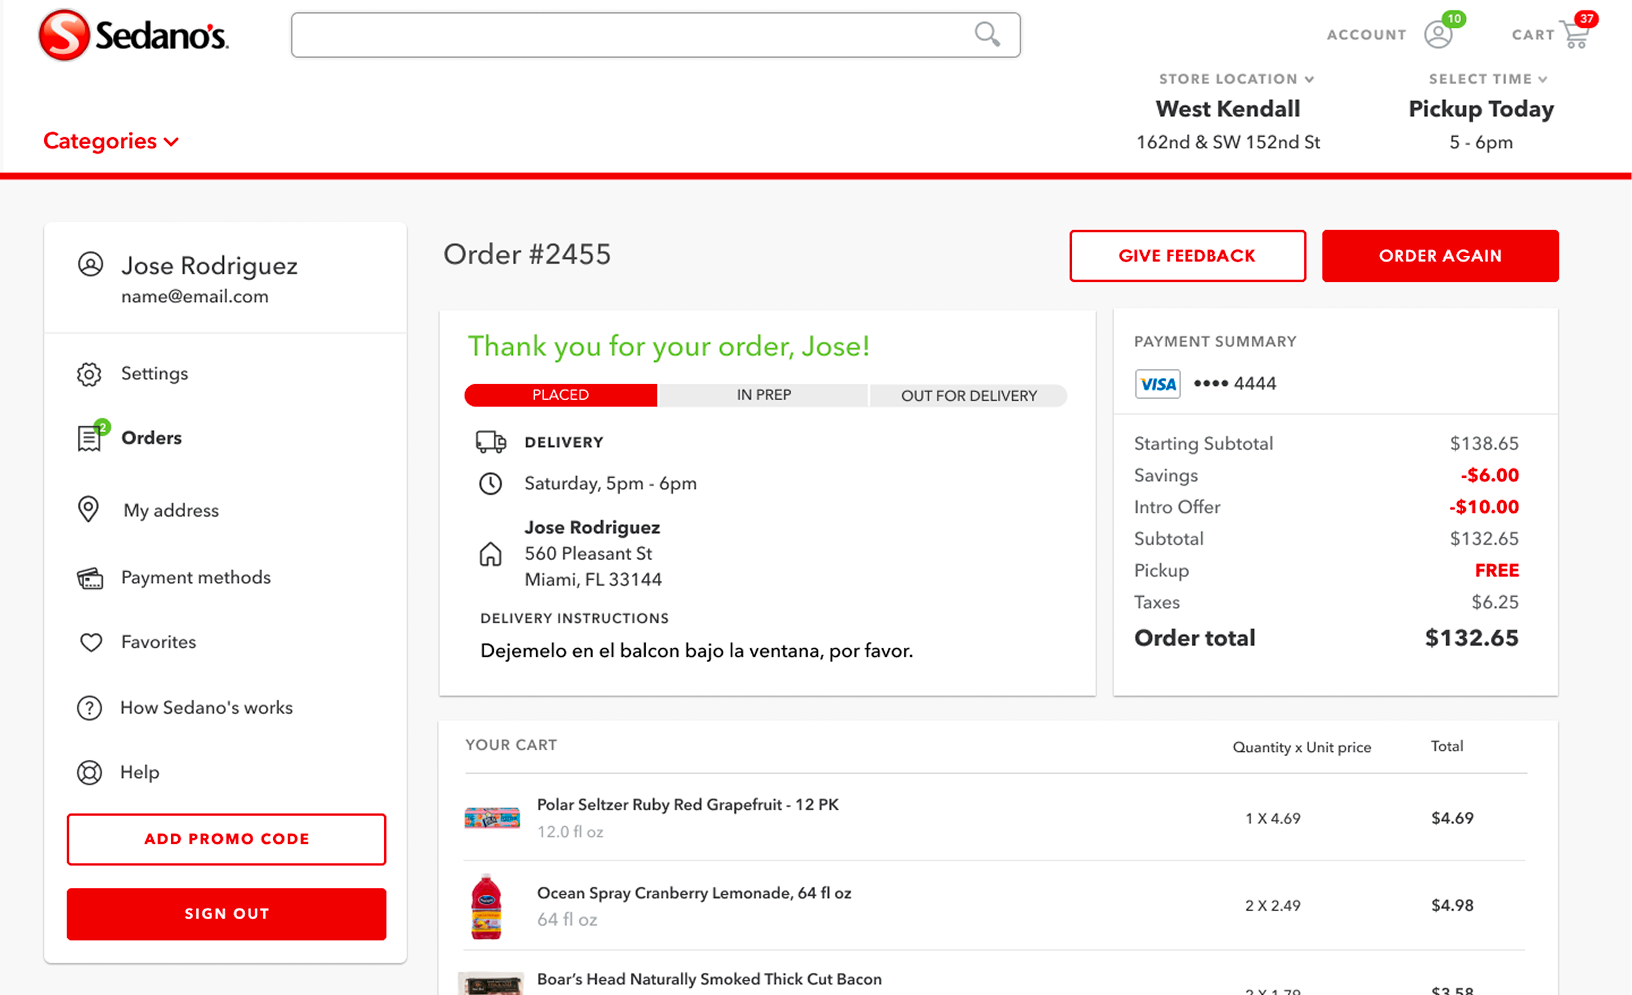Click the search magnifier icon
Image resolution: width=1632 pixels, height=995 pixels.
(987, 34)
